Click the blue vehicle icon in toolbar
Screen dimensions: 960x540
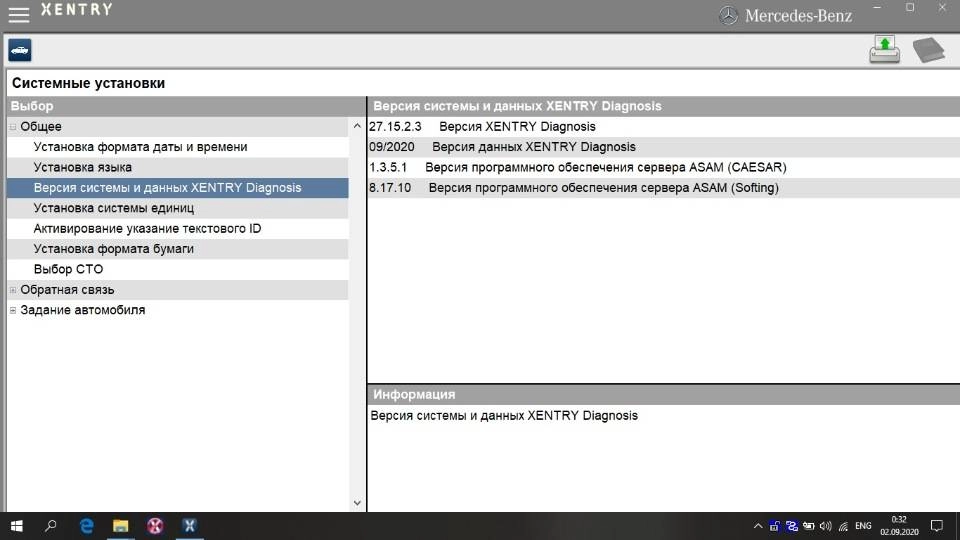coord(20,50)
